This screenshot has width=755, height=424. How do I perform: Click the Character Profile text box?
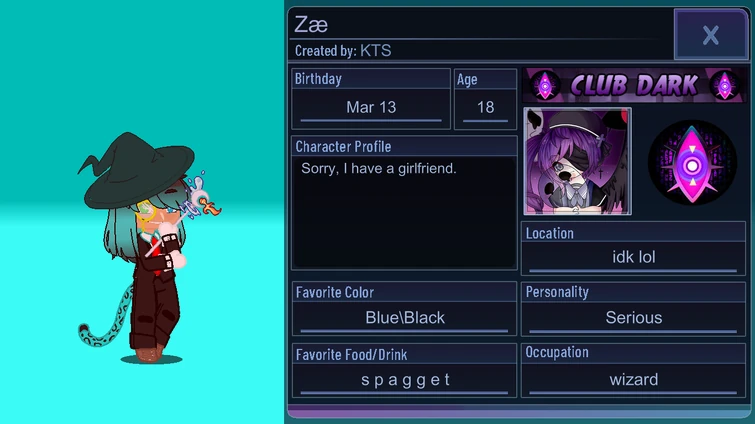[x=404, y=212]
